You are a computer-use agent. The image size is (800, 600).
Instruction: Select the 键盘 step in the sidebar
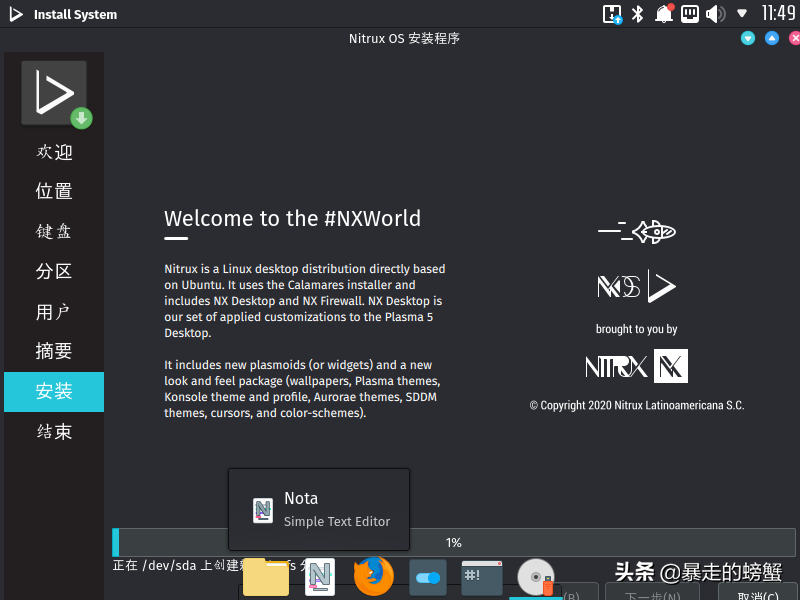pos(54,231)
